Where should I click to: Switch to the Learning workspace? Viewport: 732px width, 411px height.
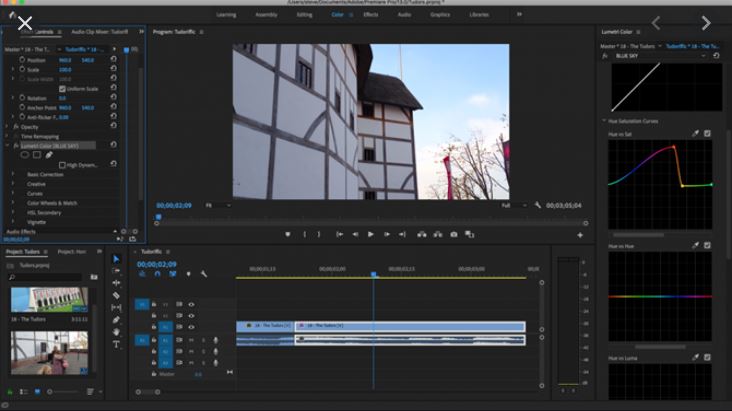[226, 14]
